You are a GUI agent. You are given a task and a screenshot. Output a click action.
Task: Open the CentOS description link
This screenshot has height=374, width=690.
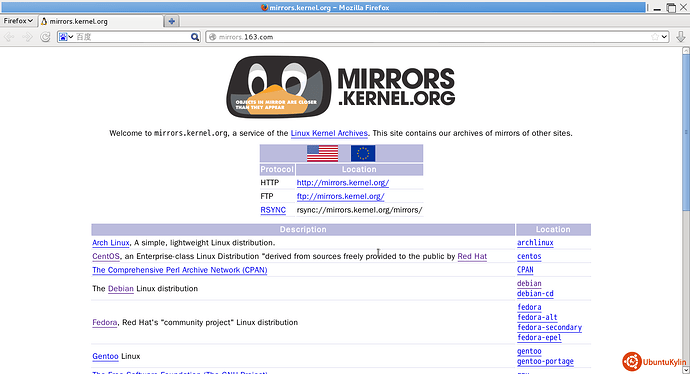pos(106,257)
